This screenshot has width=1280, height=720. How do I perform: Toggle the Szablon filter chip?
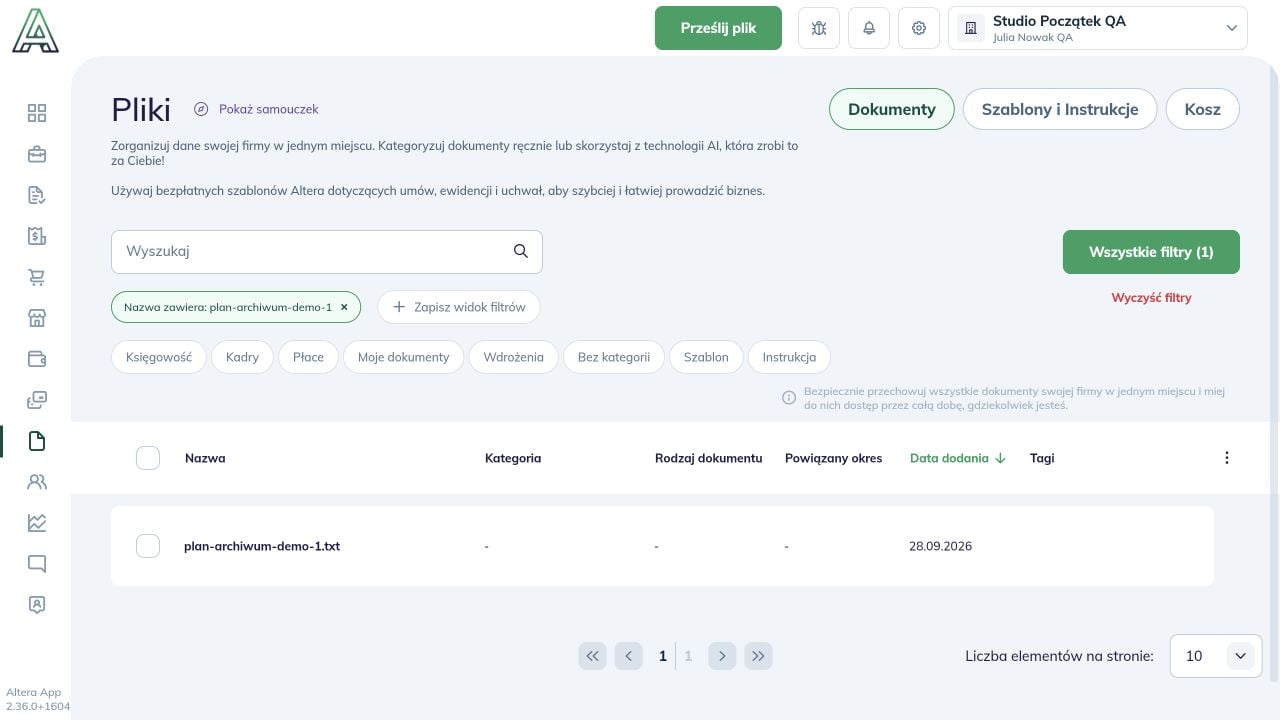[x=706, y=357]
